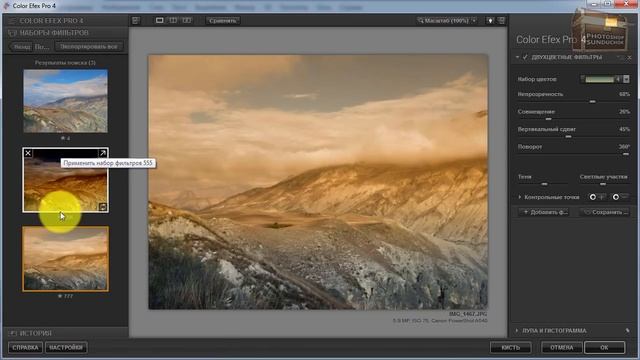Open the История history panel

[65, 333]
